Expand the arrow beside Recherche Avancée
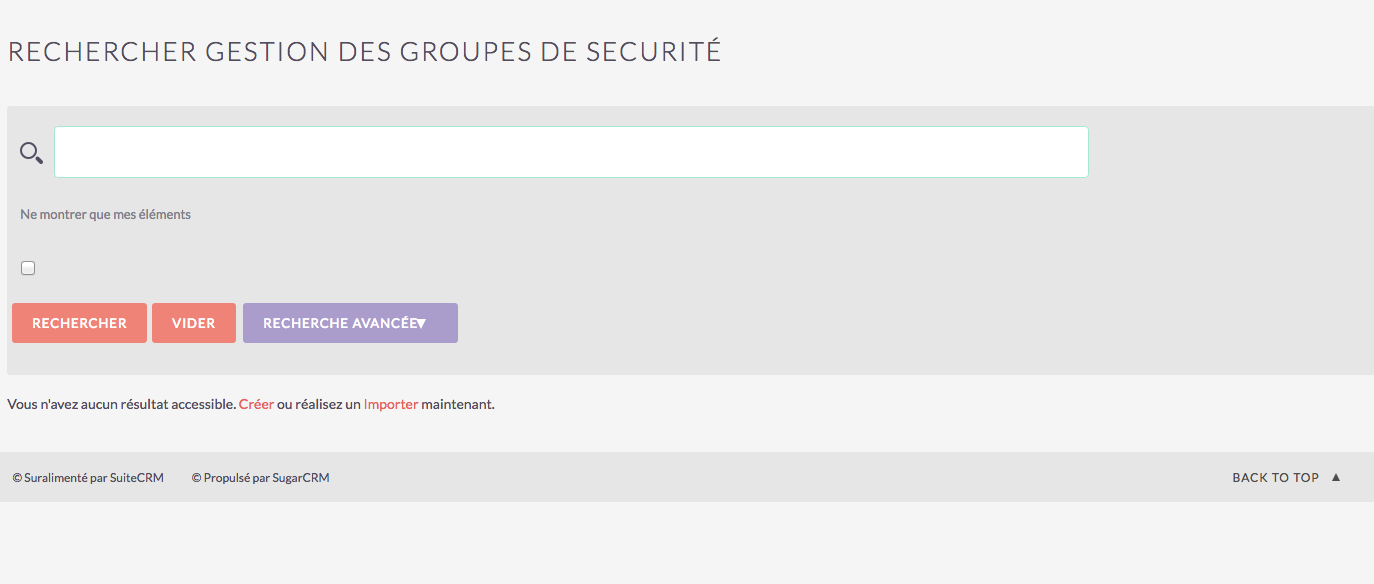The image size is (1374, 584). pos(421,323)
